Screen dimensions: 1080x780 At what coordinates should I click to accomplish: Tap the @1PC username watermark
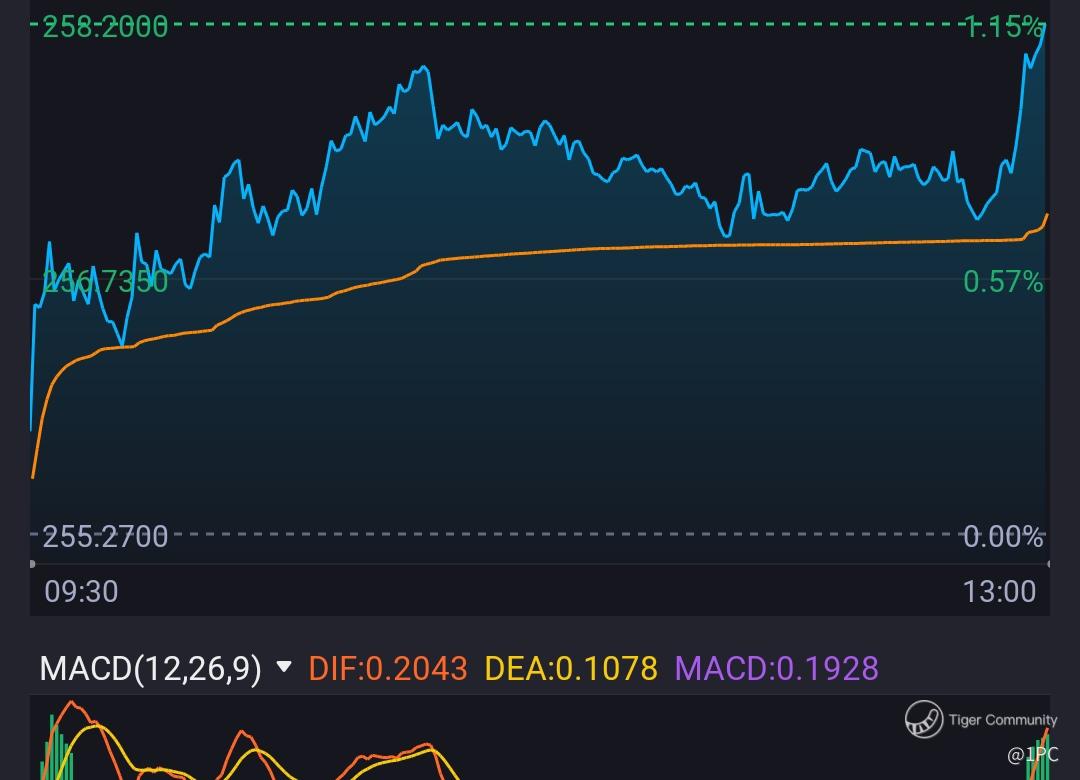[x=1032, y=755]
